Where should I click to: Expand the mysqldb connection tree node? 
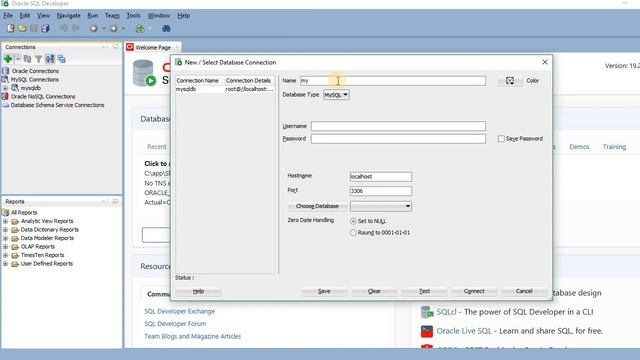click(x=5, y=88)
